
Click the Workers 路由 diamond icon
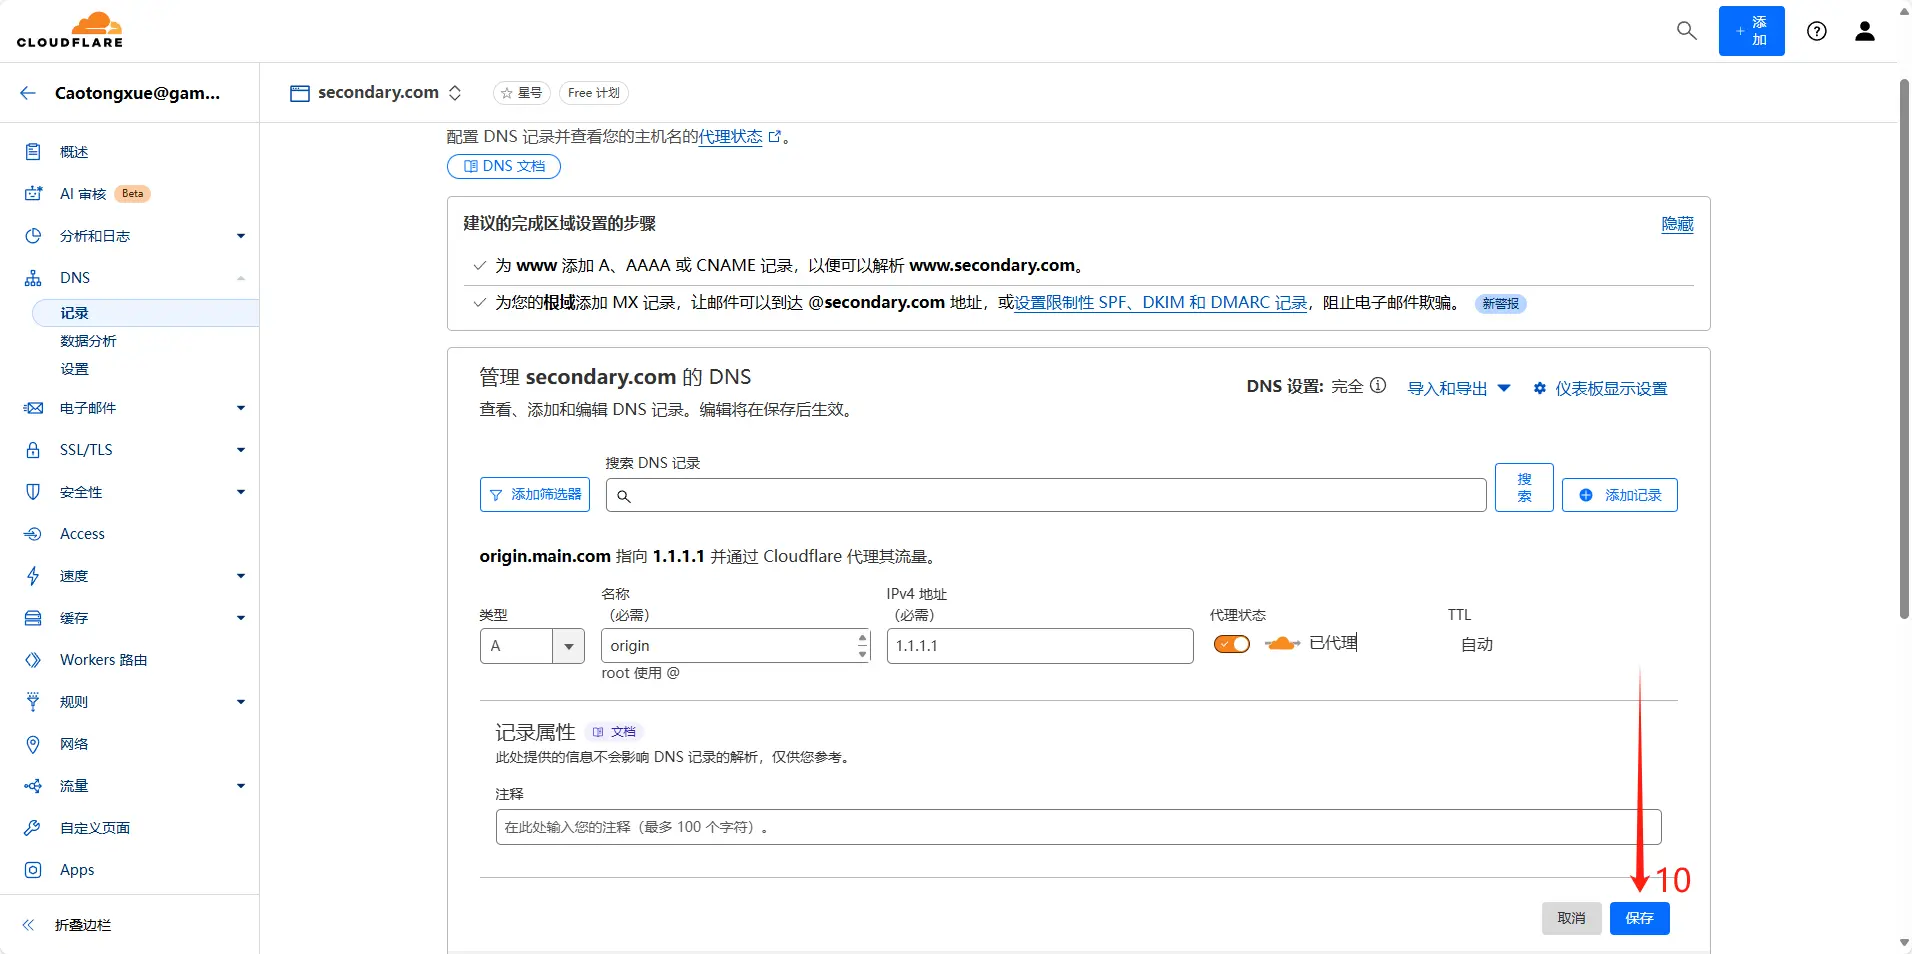coord(33,660)
